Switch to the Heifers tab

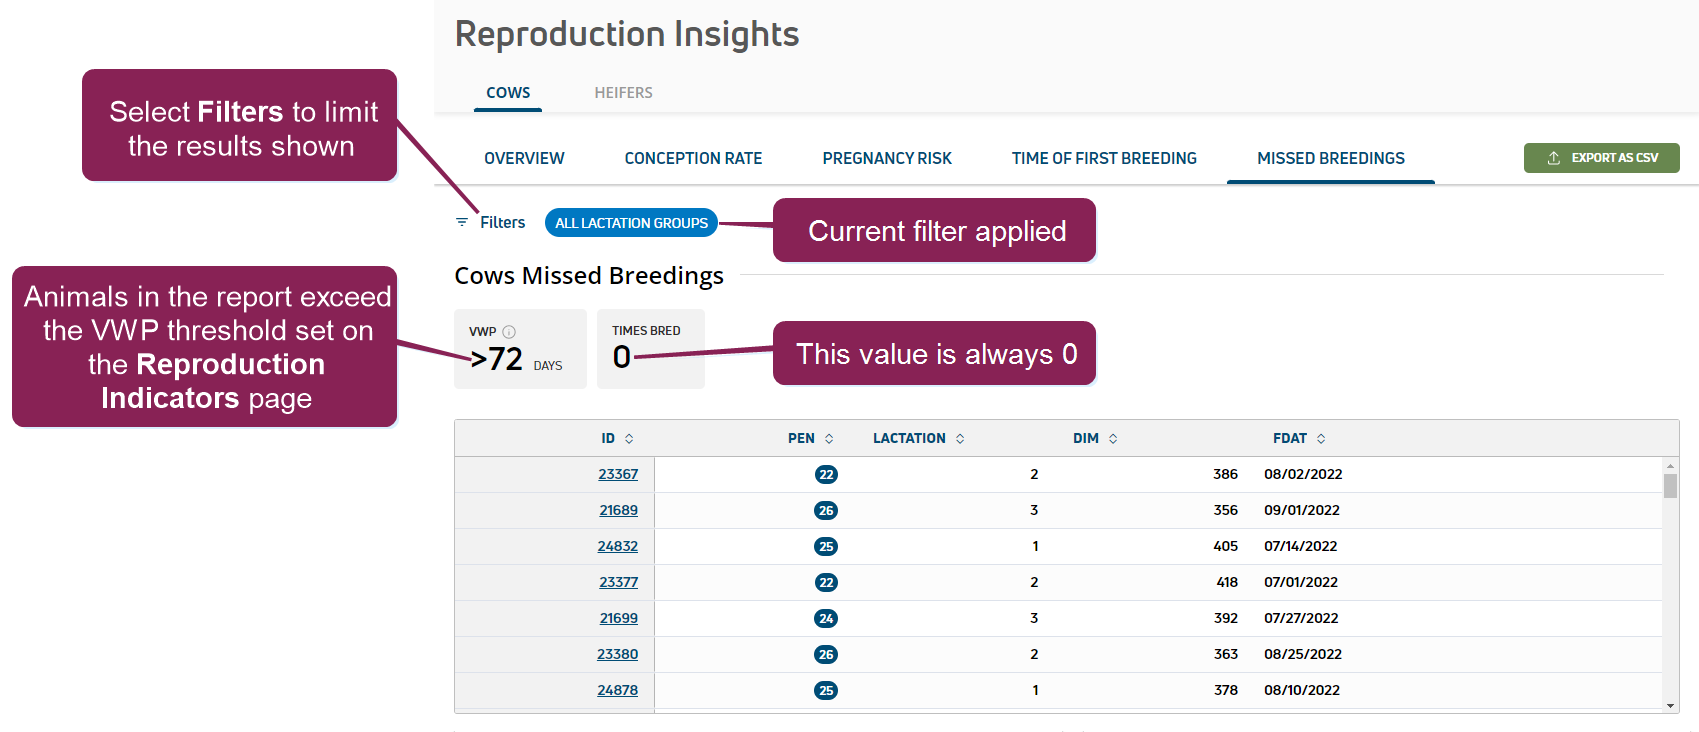point(623,93)
